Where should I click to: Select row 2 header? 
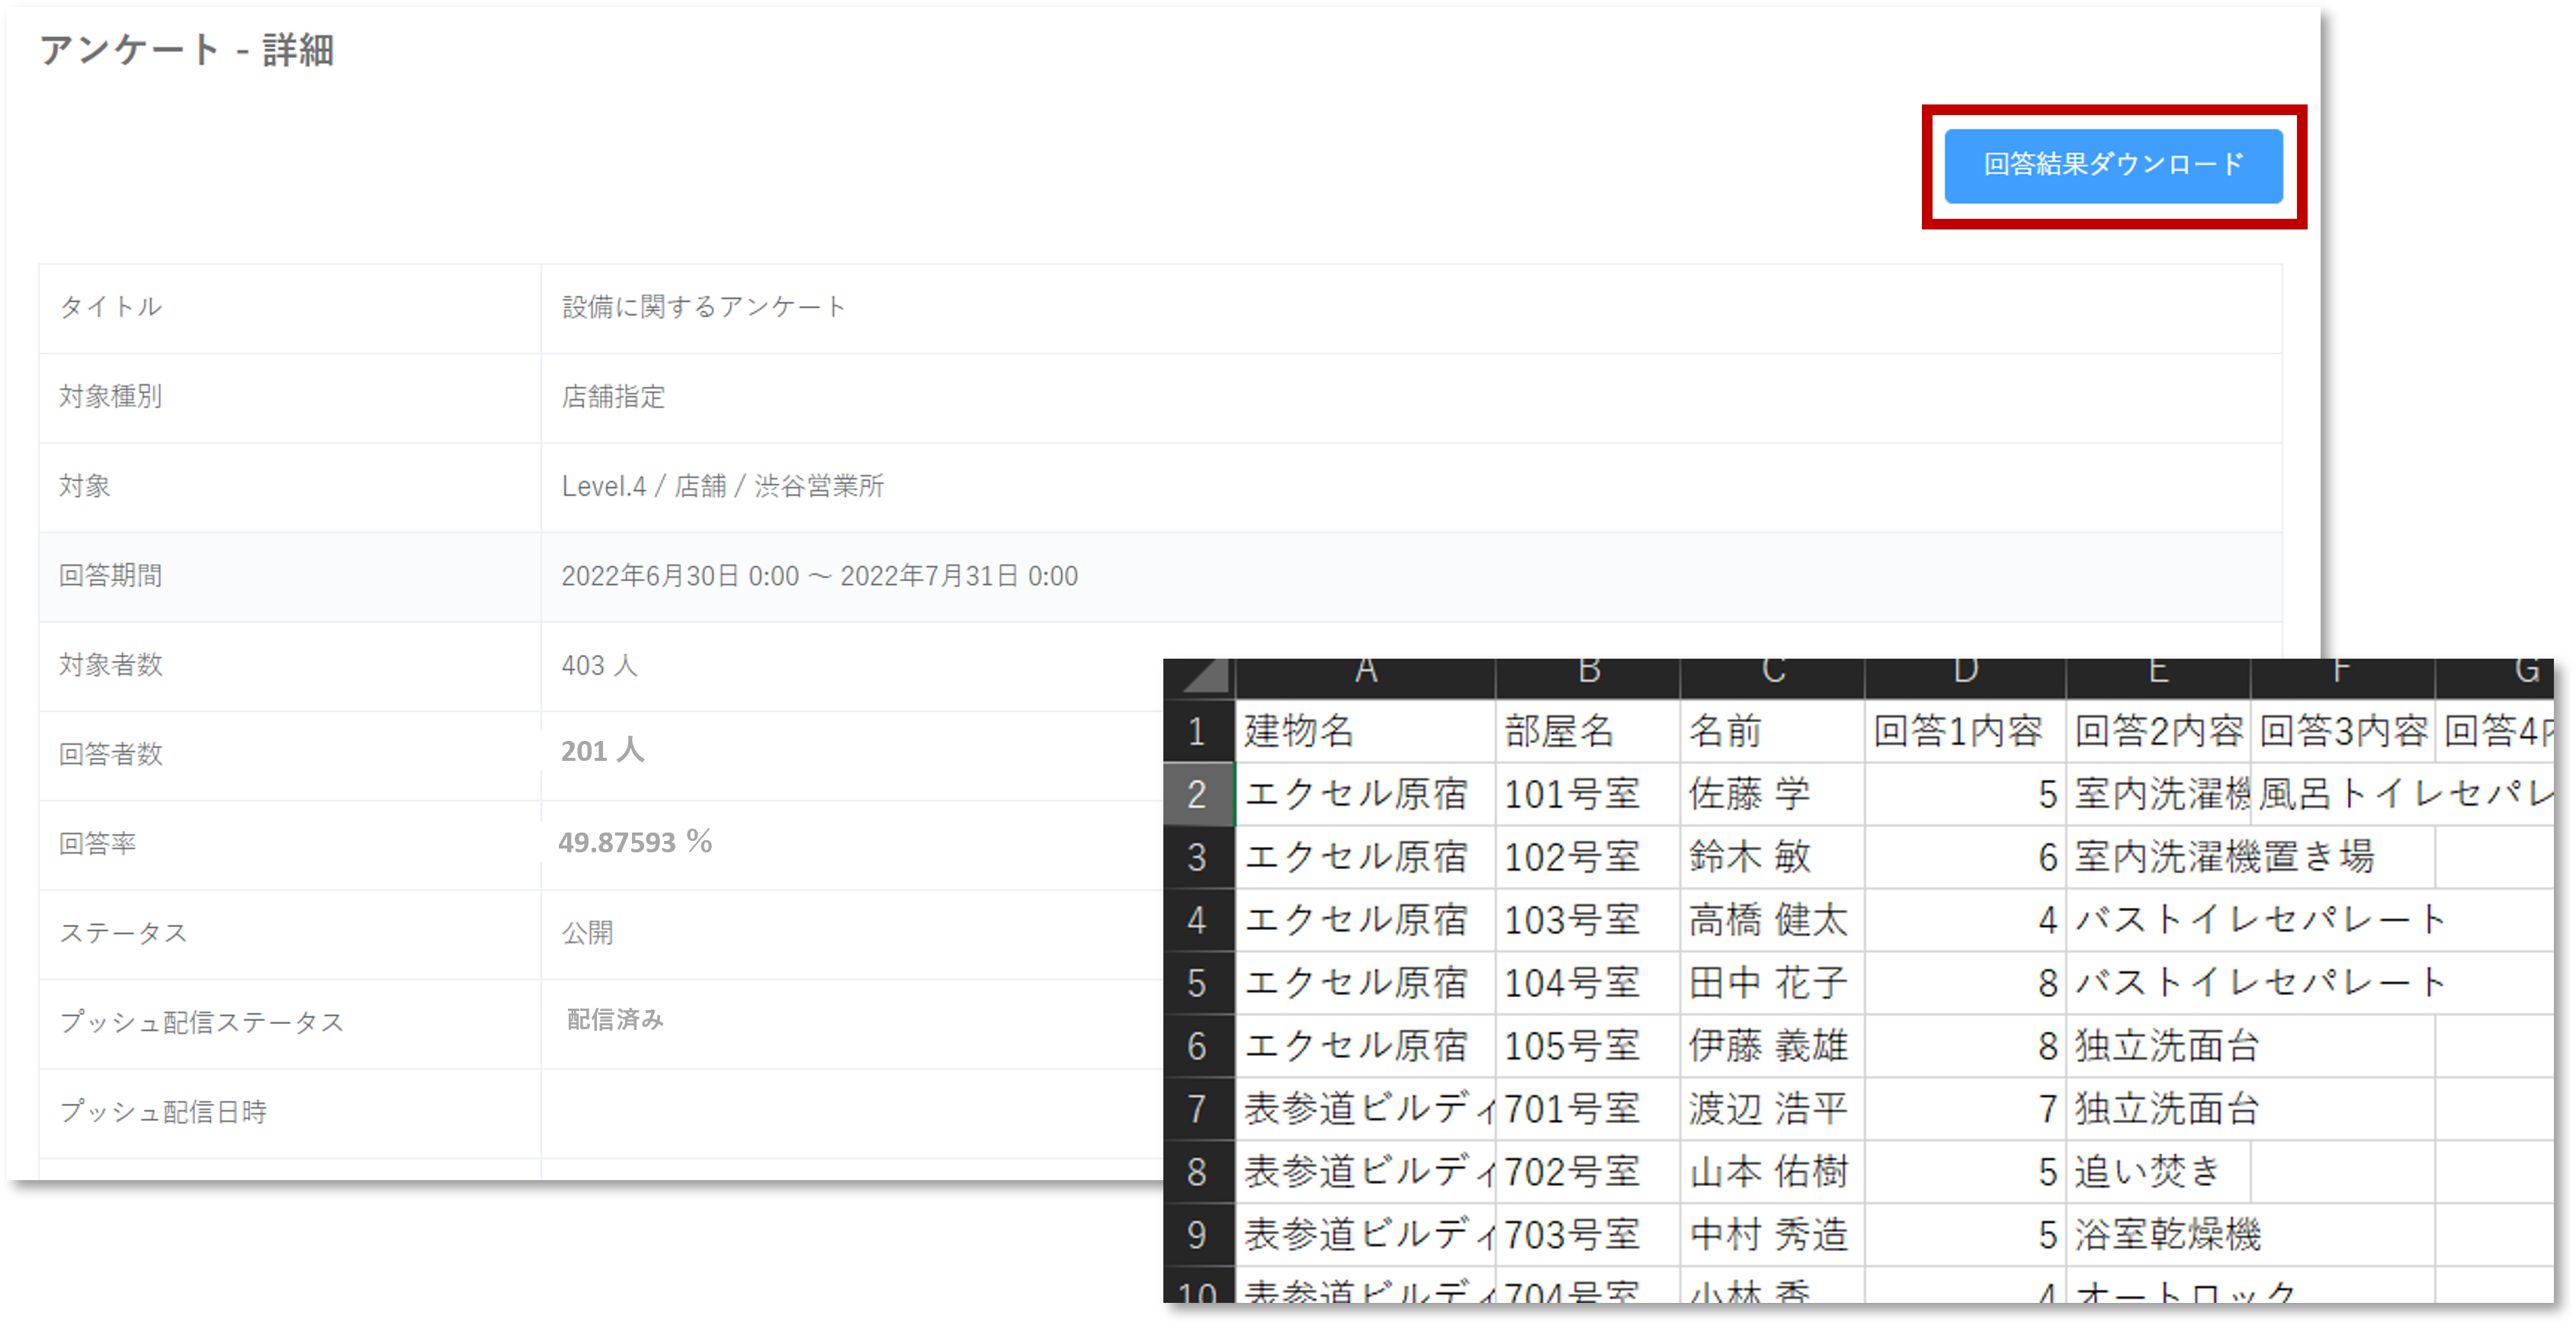coord(1197,795)
